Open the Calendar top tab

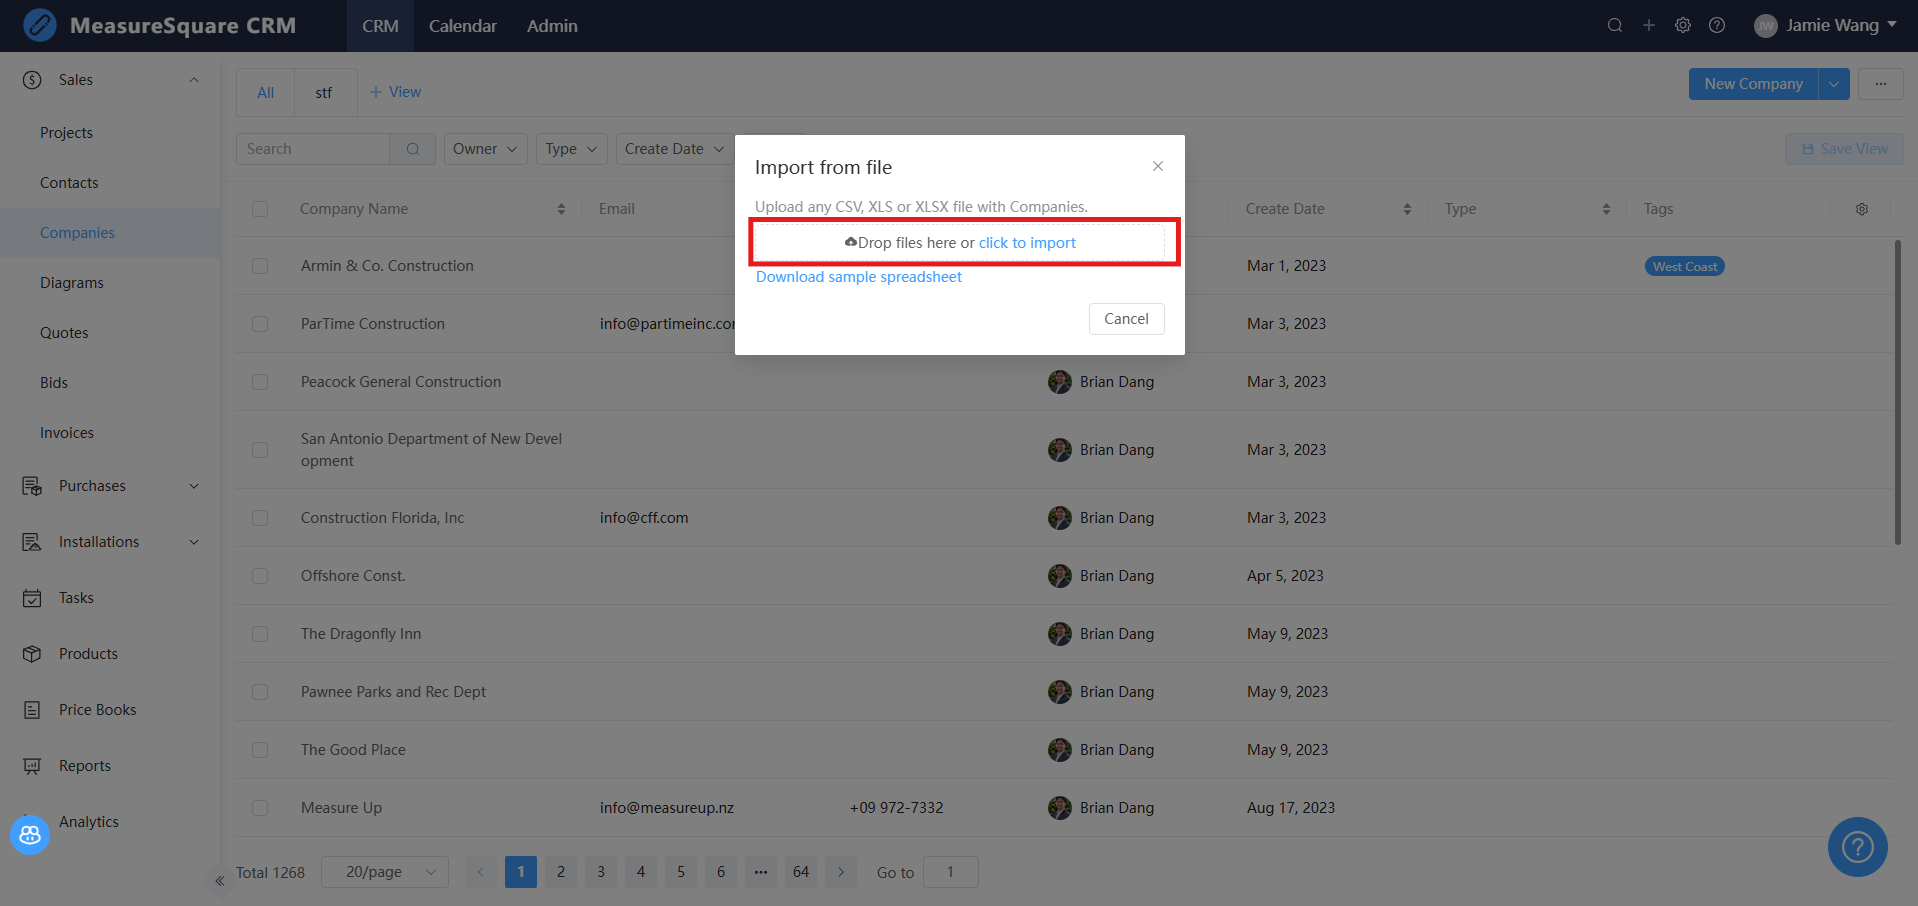[463, 26]
